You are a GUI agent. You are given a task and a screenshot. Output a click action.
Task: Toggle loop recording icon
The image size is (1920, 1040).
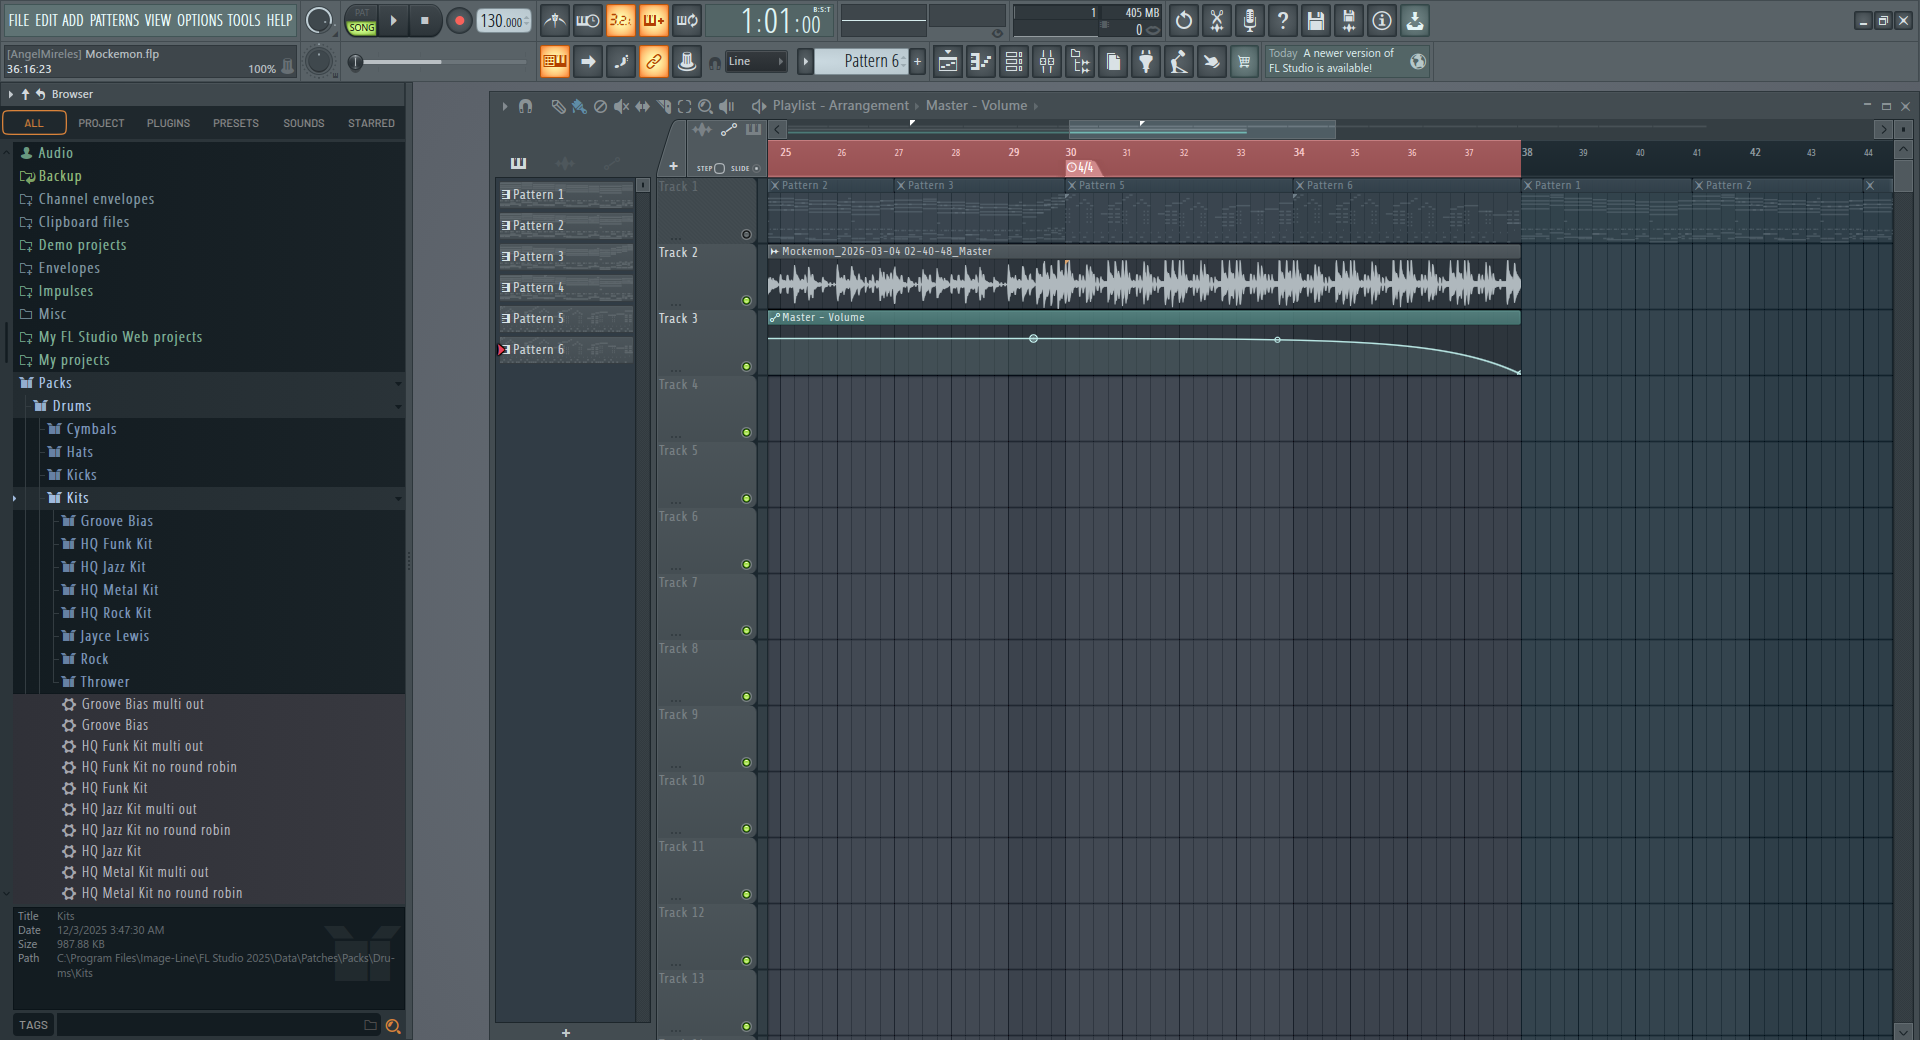687,20
